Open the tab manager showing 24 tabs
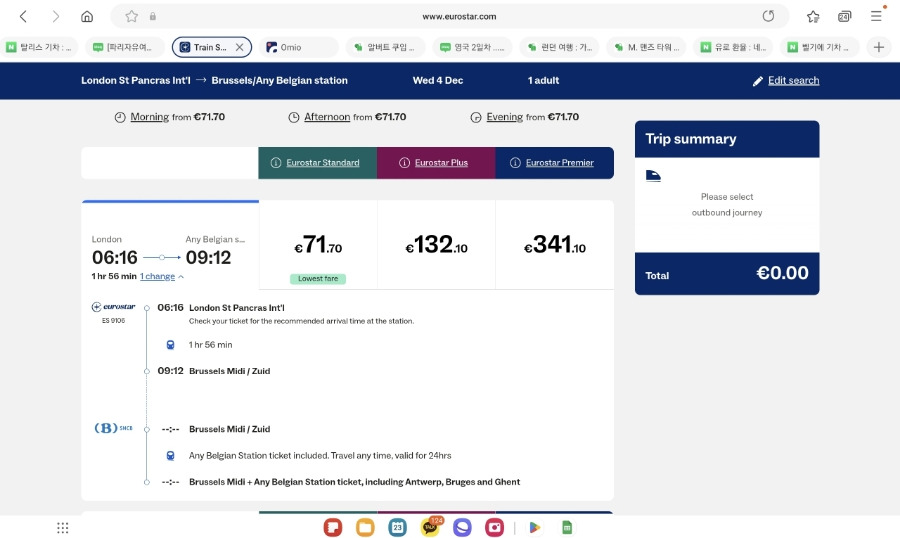The width and height of the screenshot is (900, 538). (x=844, y=16)
